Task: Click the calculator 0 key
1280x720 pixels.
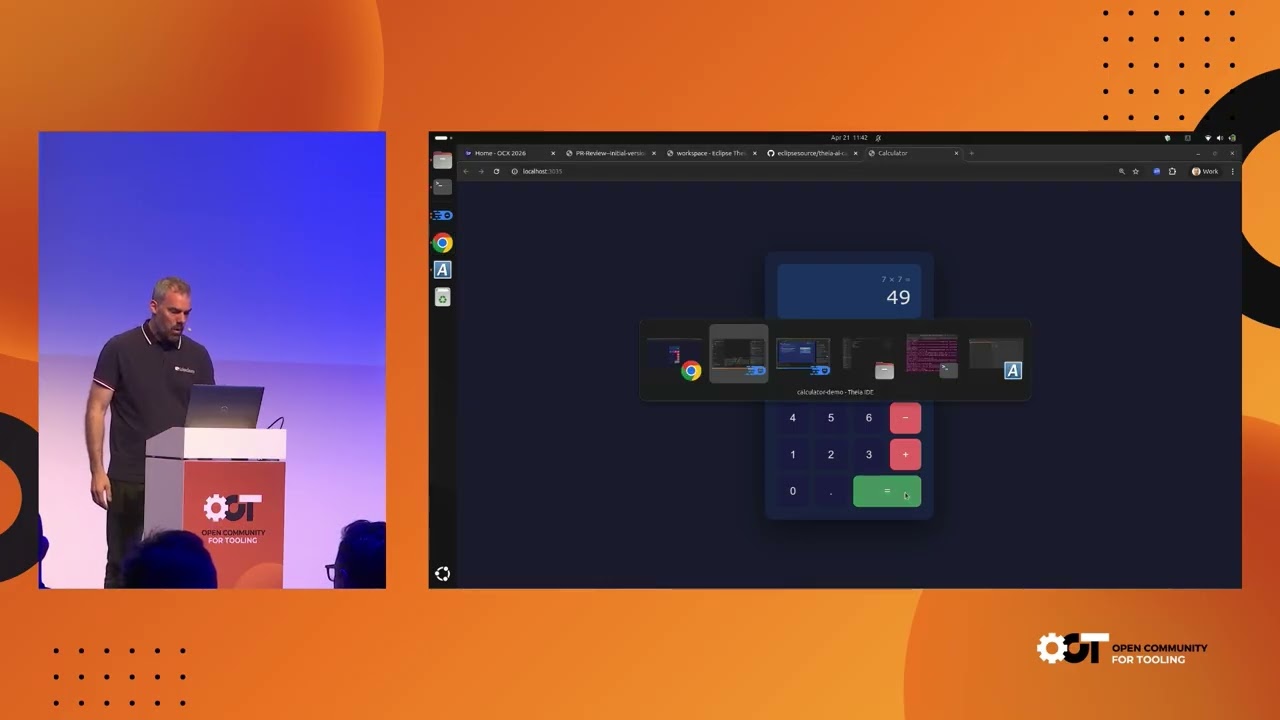Action: pyautogui.click(x=793, y=491)
